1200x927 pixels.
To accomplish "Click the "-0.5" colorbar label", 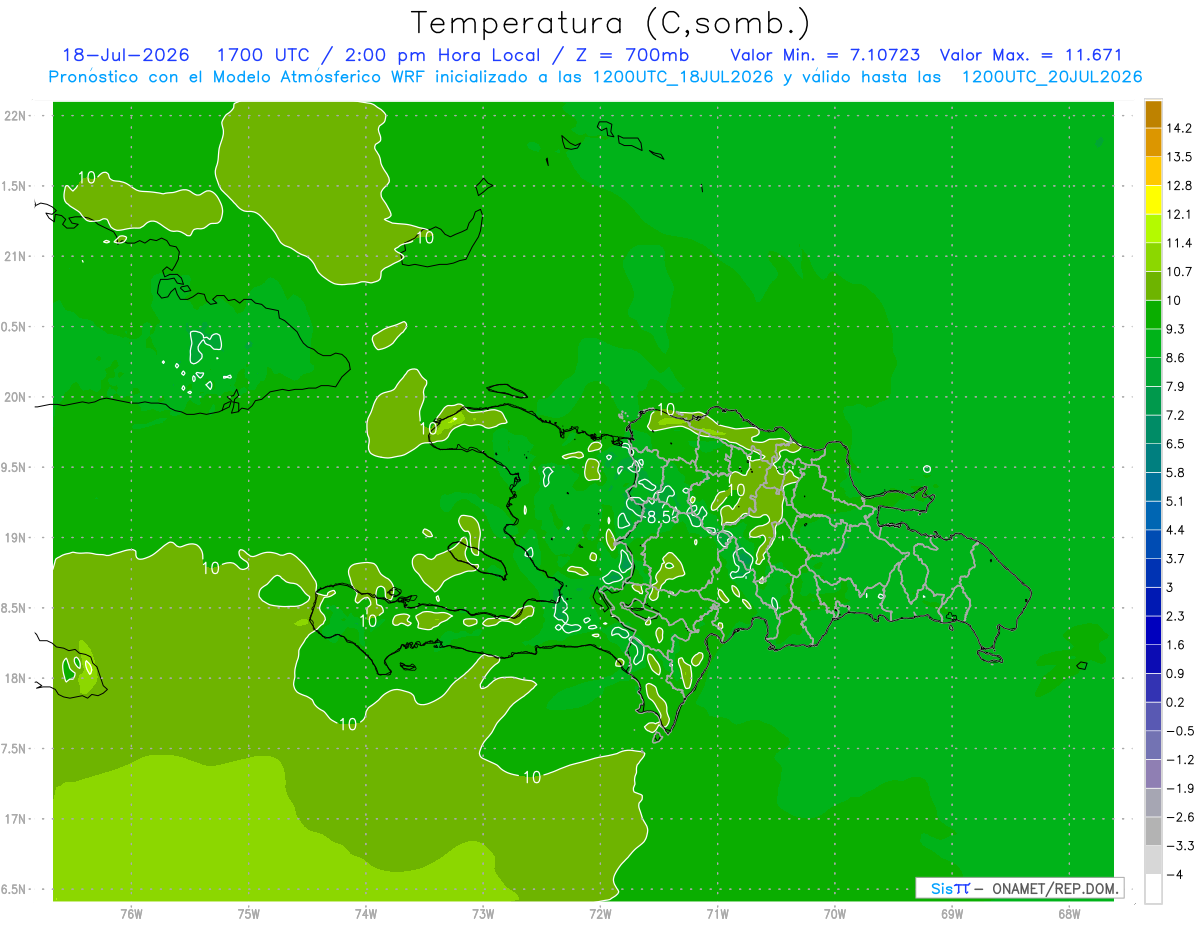I will [1179, 731].
